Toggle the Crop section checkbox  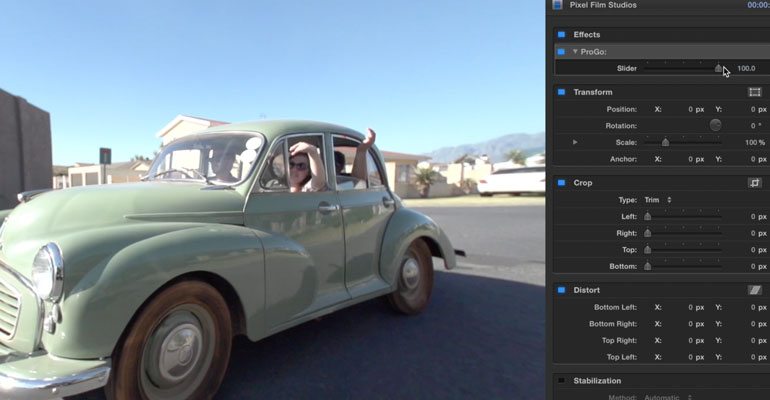pos(561,183)
